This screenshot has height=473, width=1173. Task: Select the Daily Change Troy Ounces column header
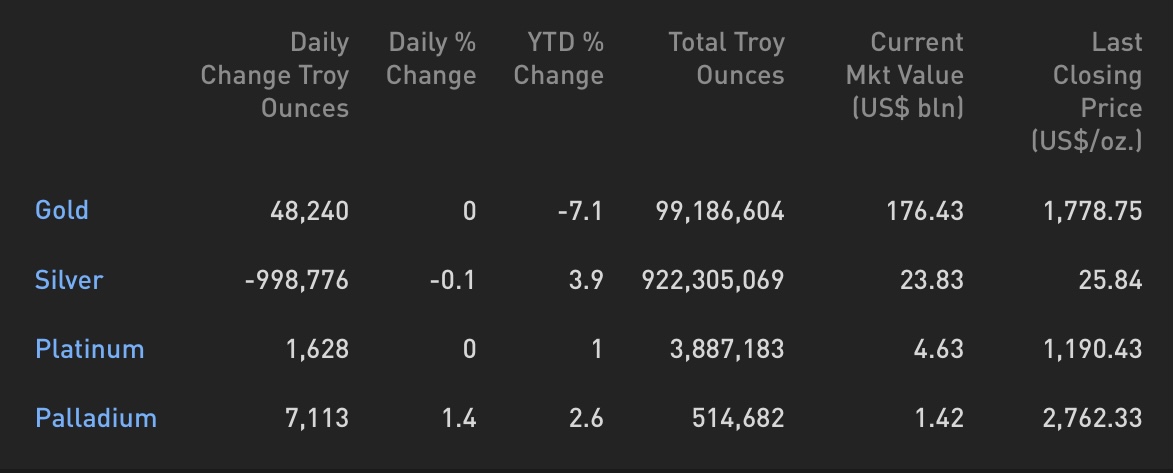tap(275, 75)
